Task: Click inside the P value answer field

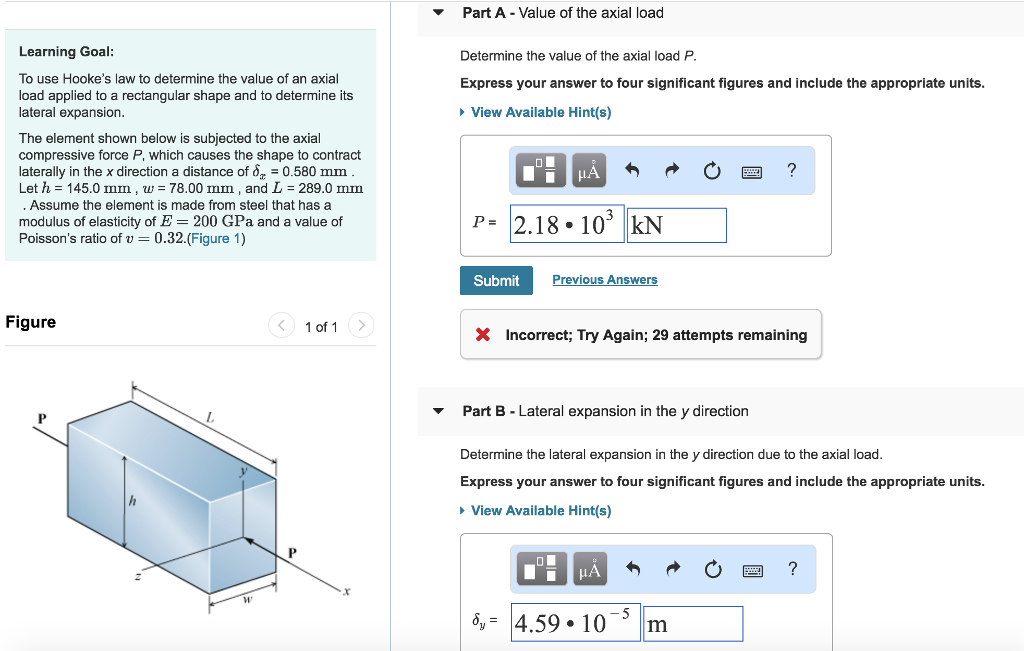Action: pos(566,224)
